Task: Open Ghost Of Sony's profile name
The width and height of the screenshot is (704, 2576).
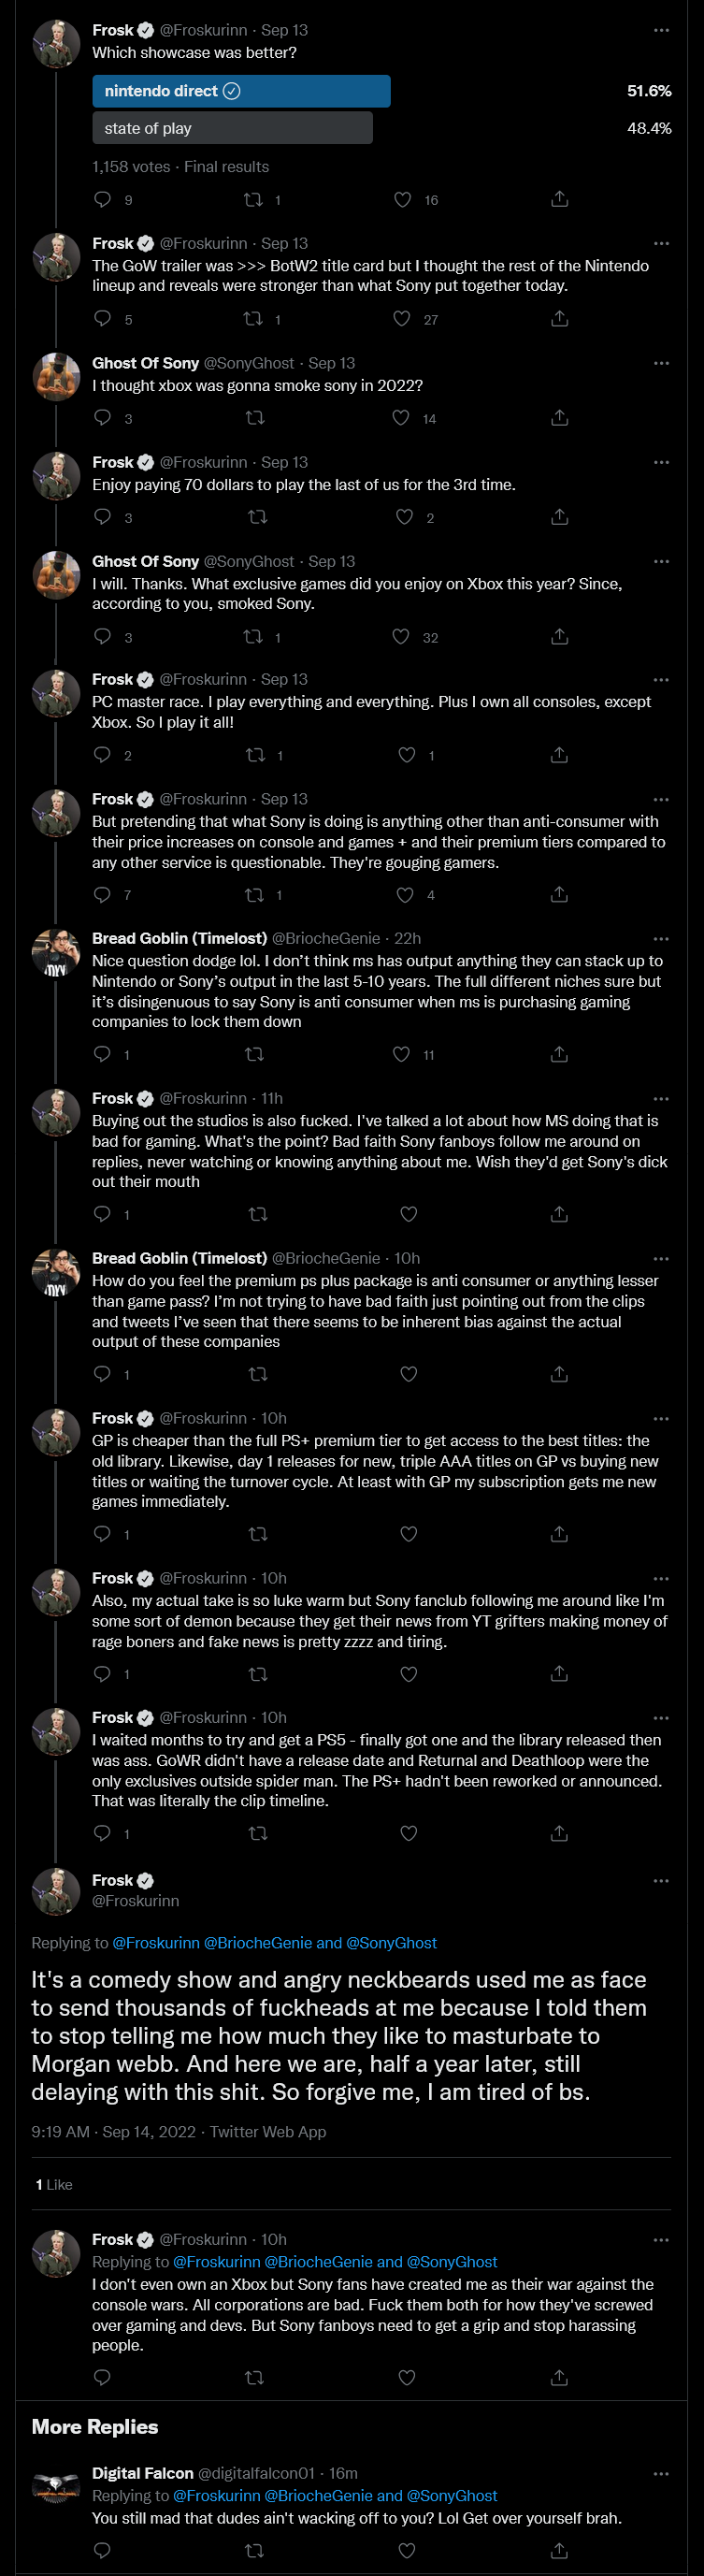Action: pos(145,363)
